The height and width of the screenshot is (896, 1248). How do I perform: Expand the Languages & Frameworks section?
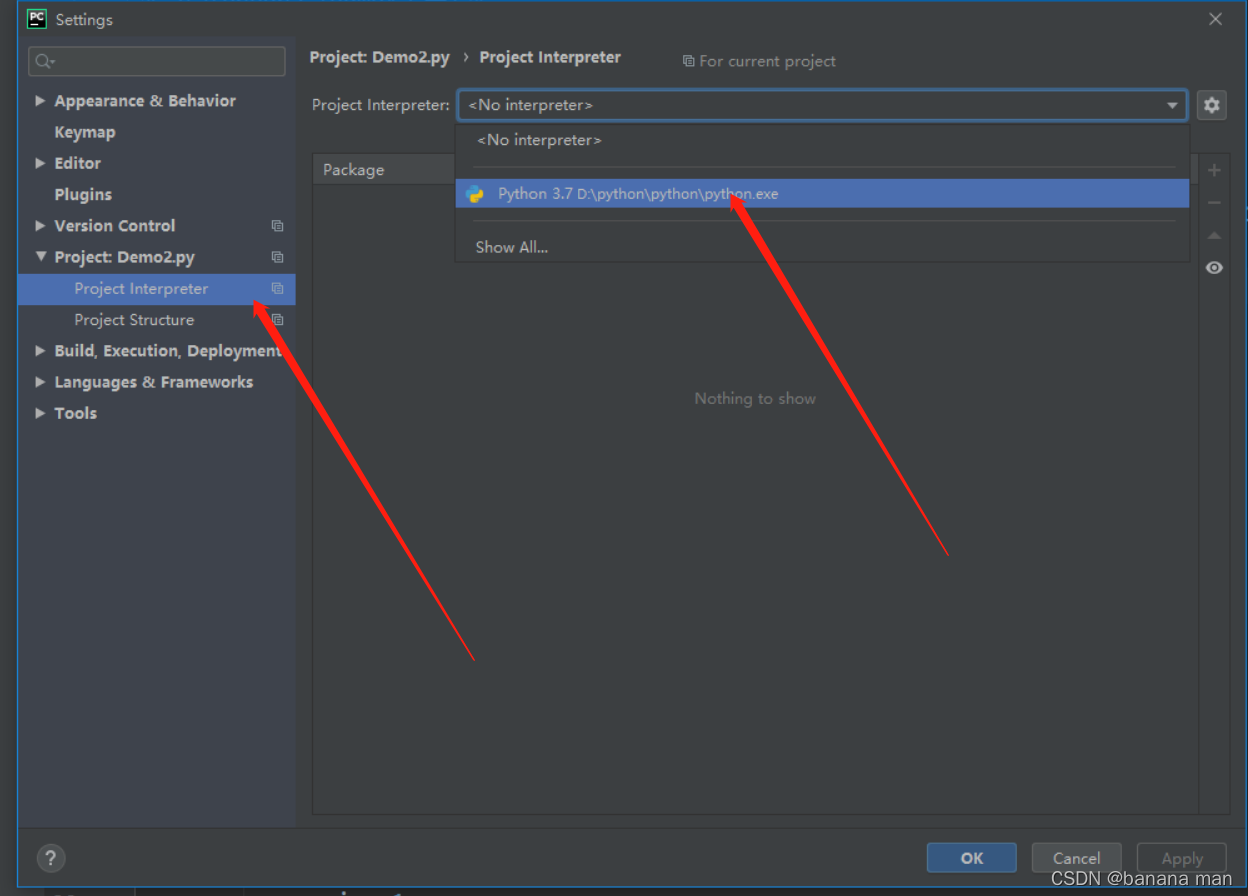pos(40,382)
